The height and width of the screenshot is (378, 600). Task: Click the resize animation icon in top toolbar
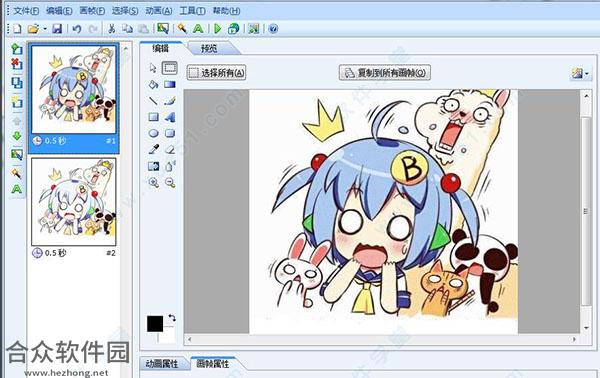[x=253, y=29]
